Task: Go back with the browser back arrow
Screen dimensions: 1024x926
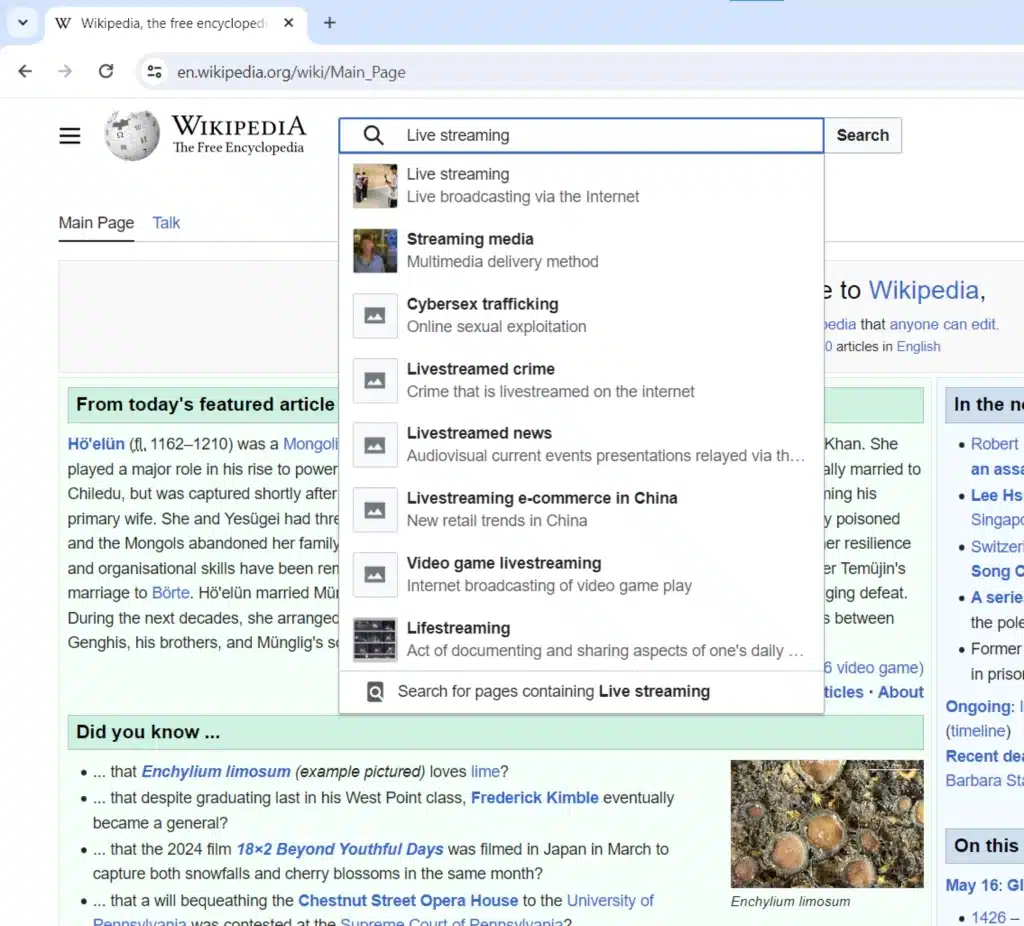Action: point(25,71)
